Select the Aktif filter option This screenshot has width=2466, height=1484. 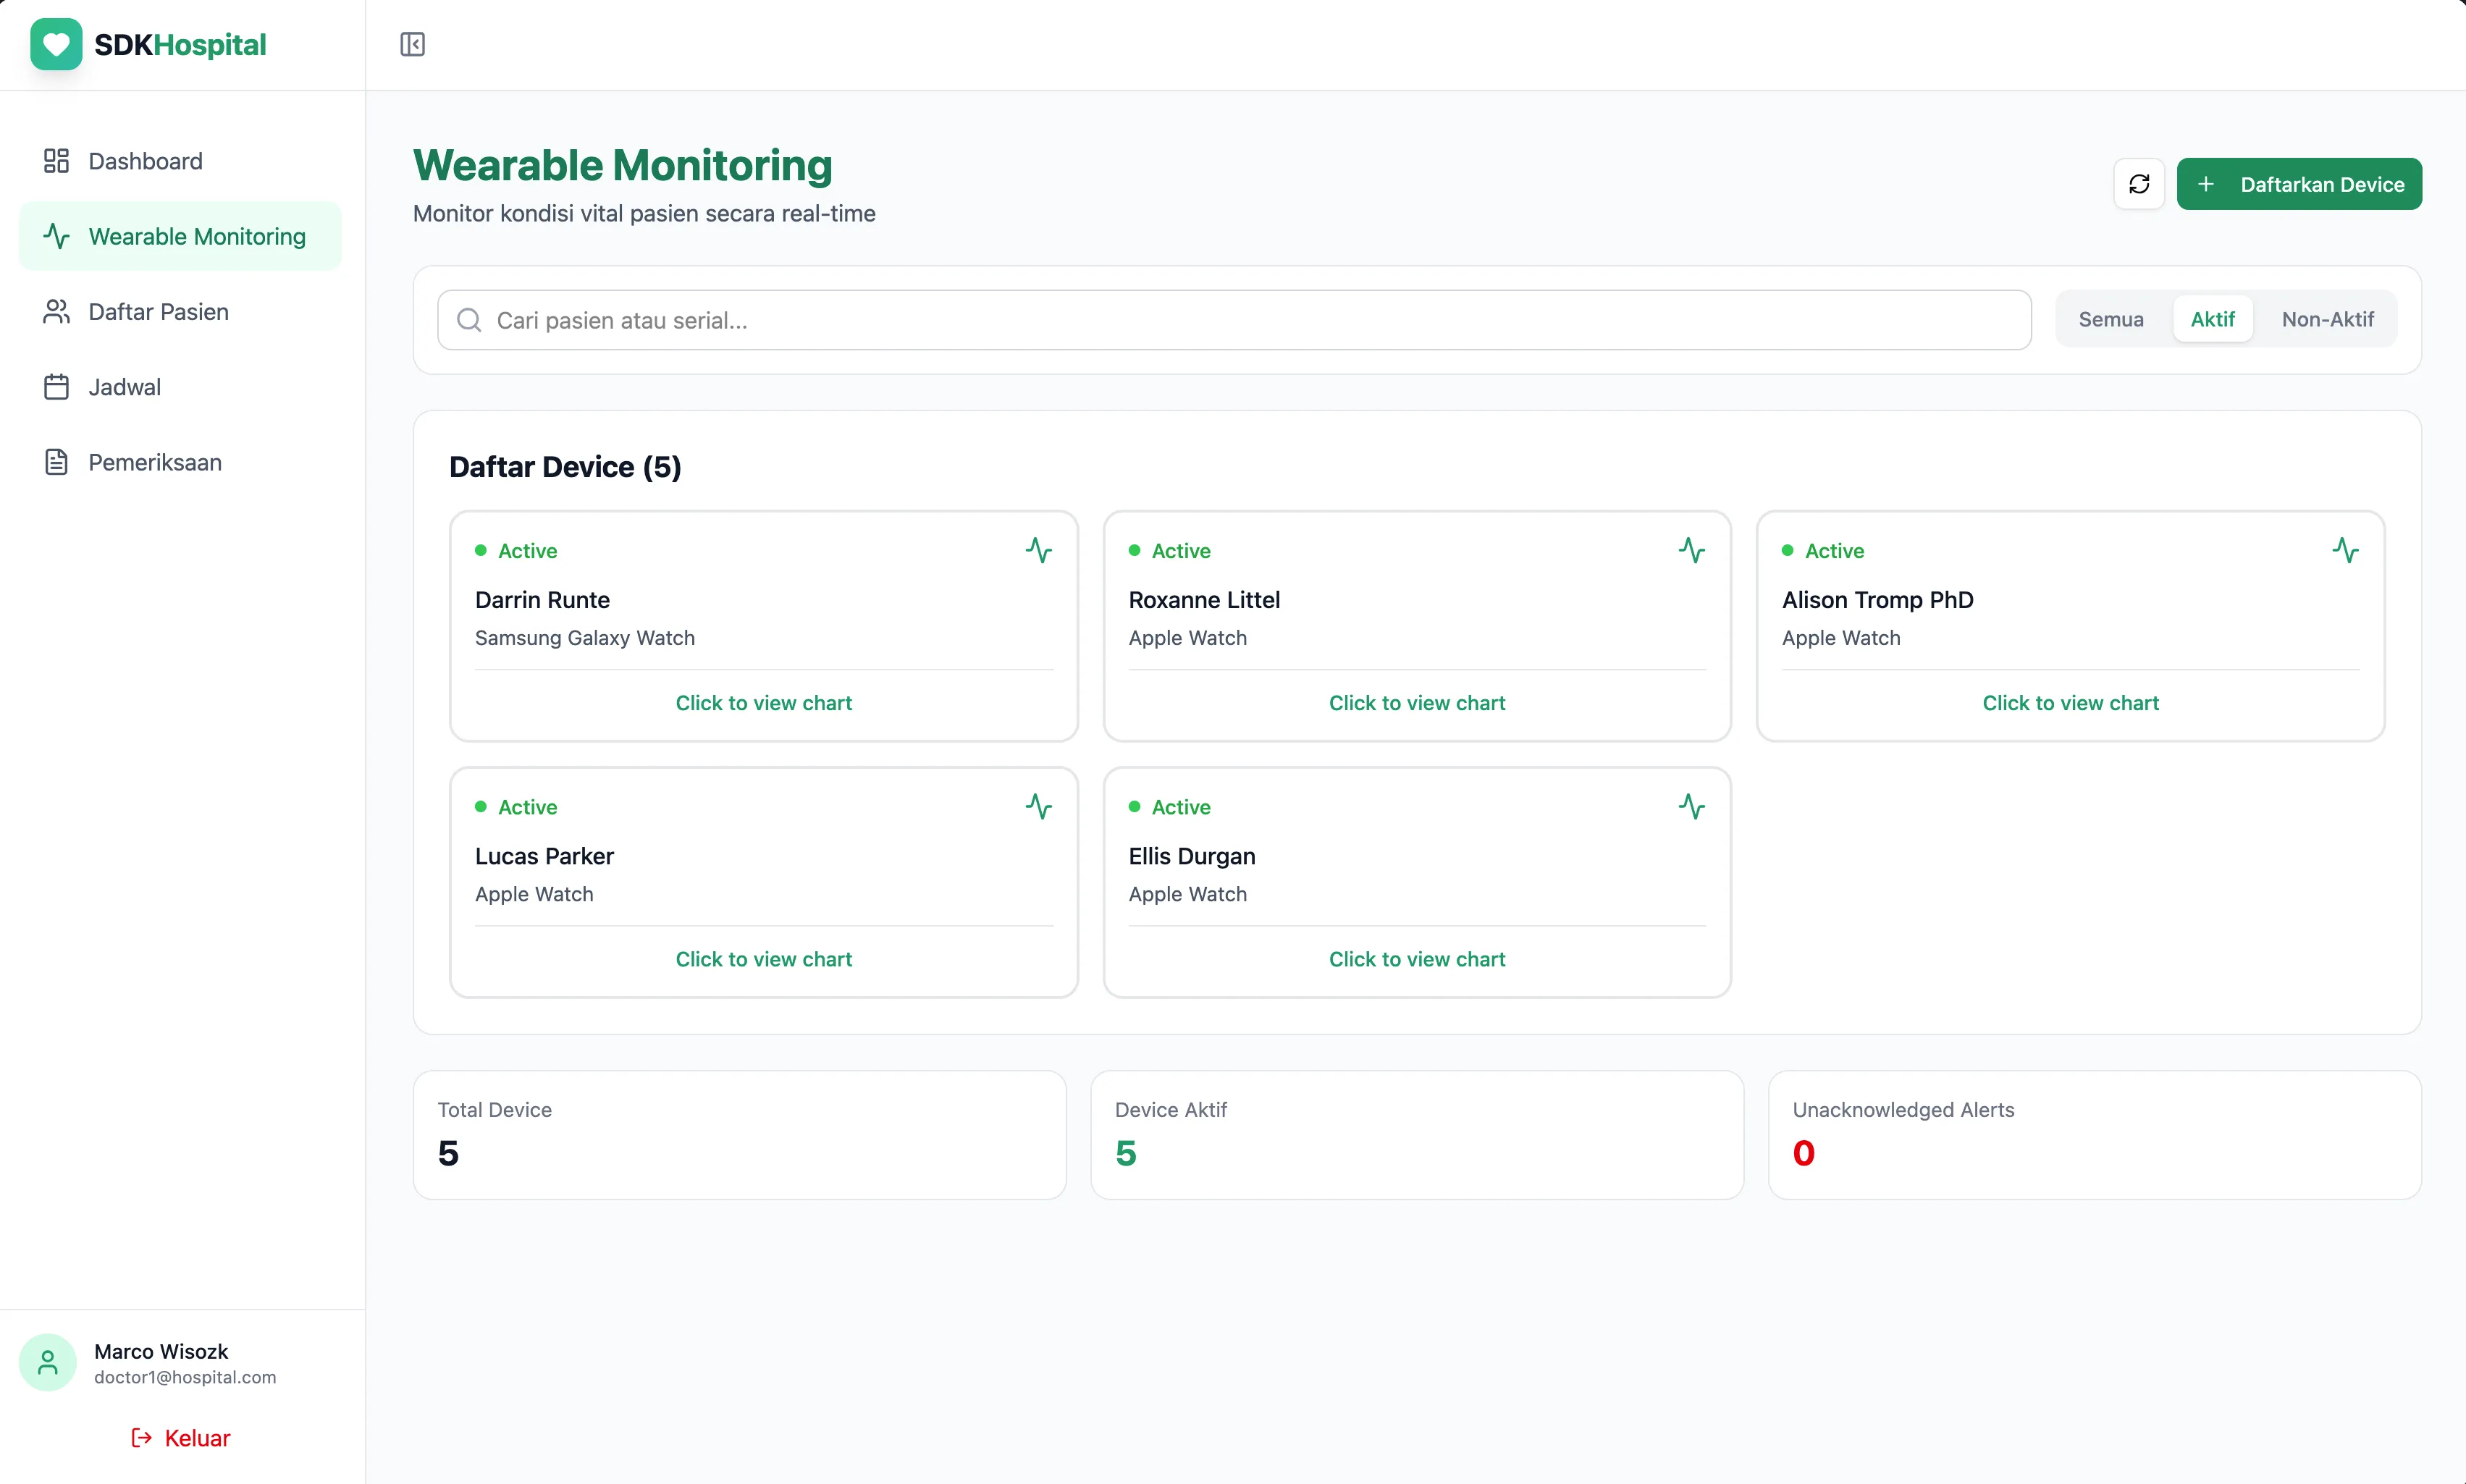(2212, 319)
